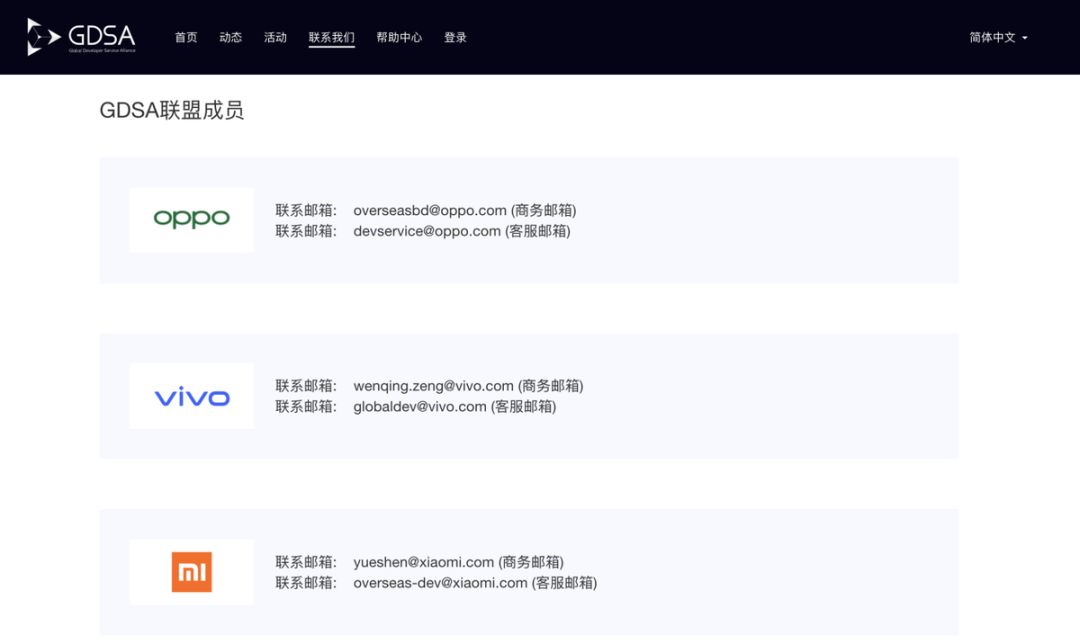Click the GDSA logo in header
1080x644 pixels.
[x=81, y=37]
